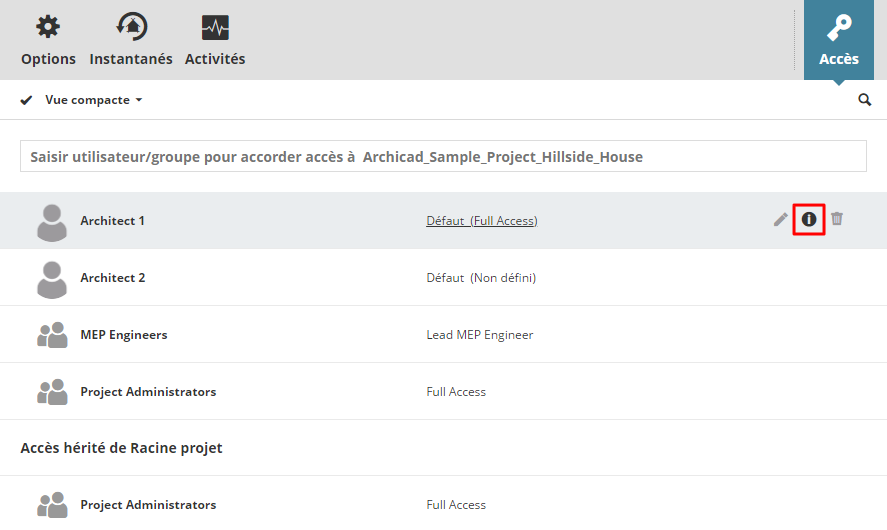The width and height of the screenshot is (887, 530).
Task: Click the Lead MEP Engineer role
Action: pyautogui.click(x=480, y=335)
